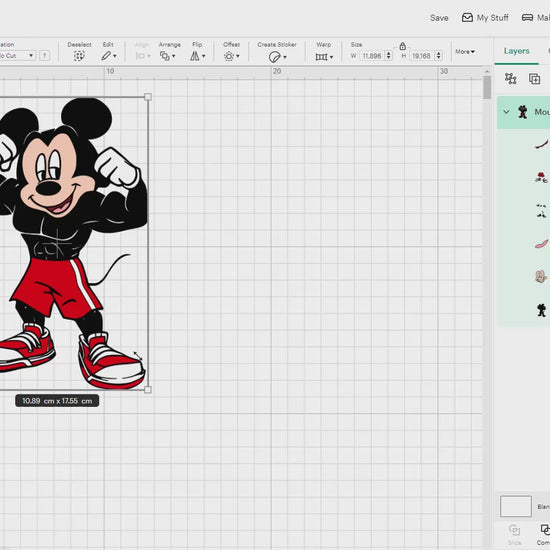Open operation help question mark
The image size is (550, 550).
point(45,55)
